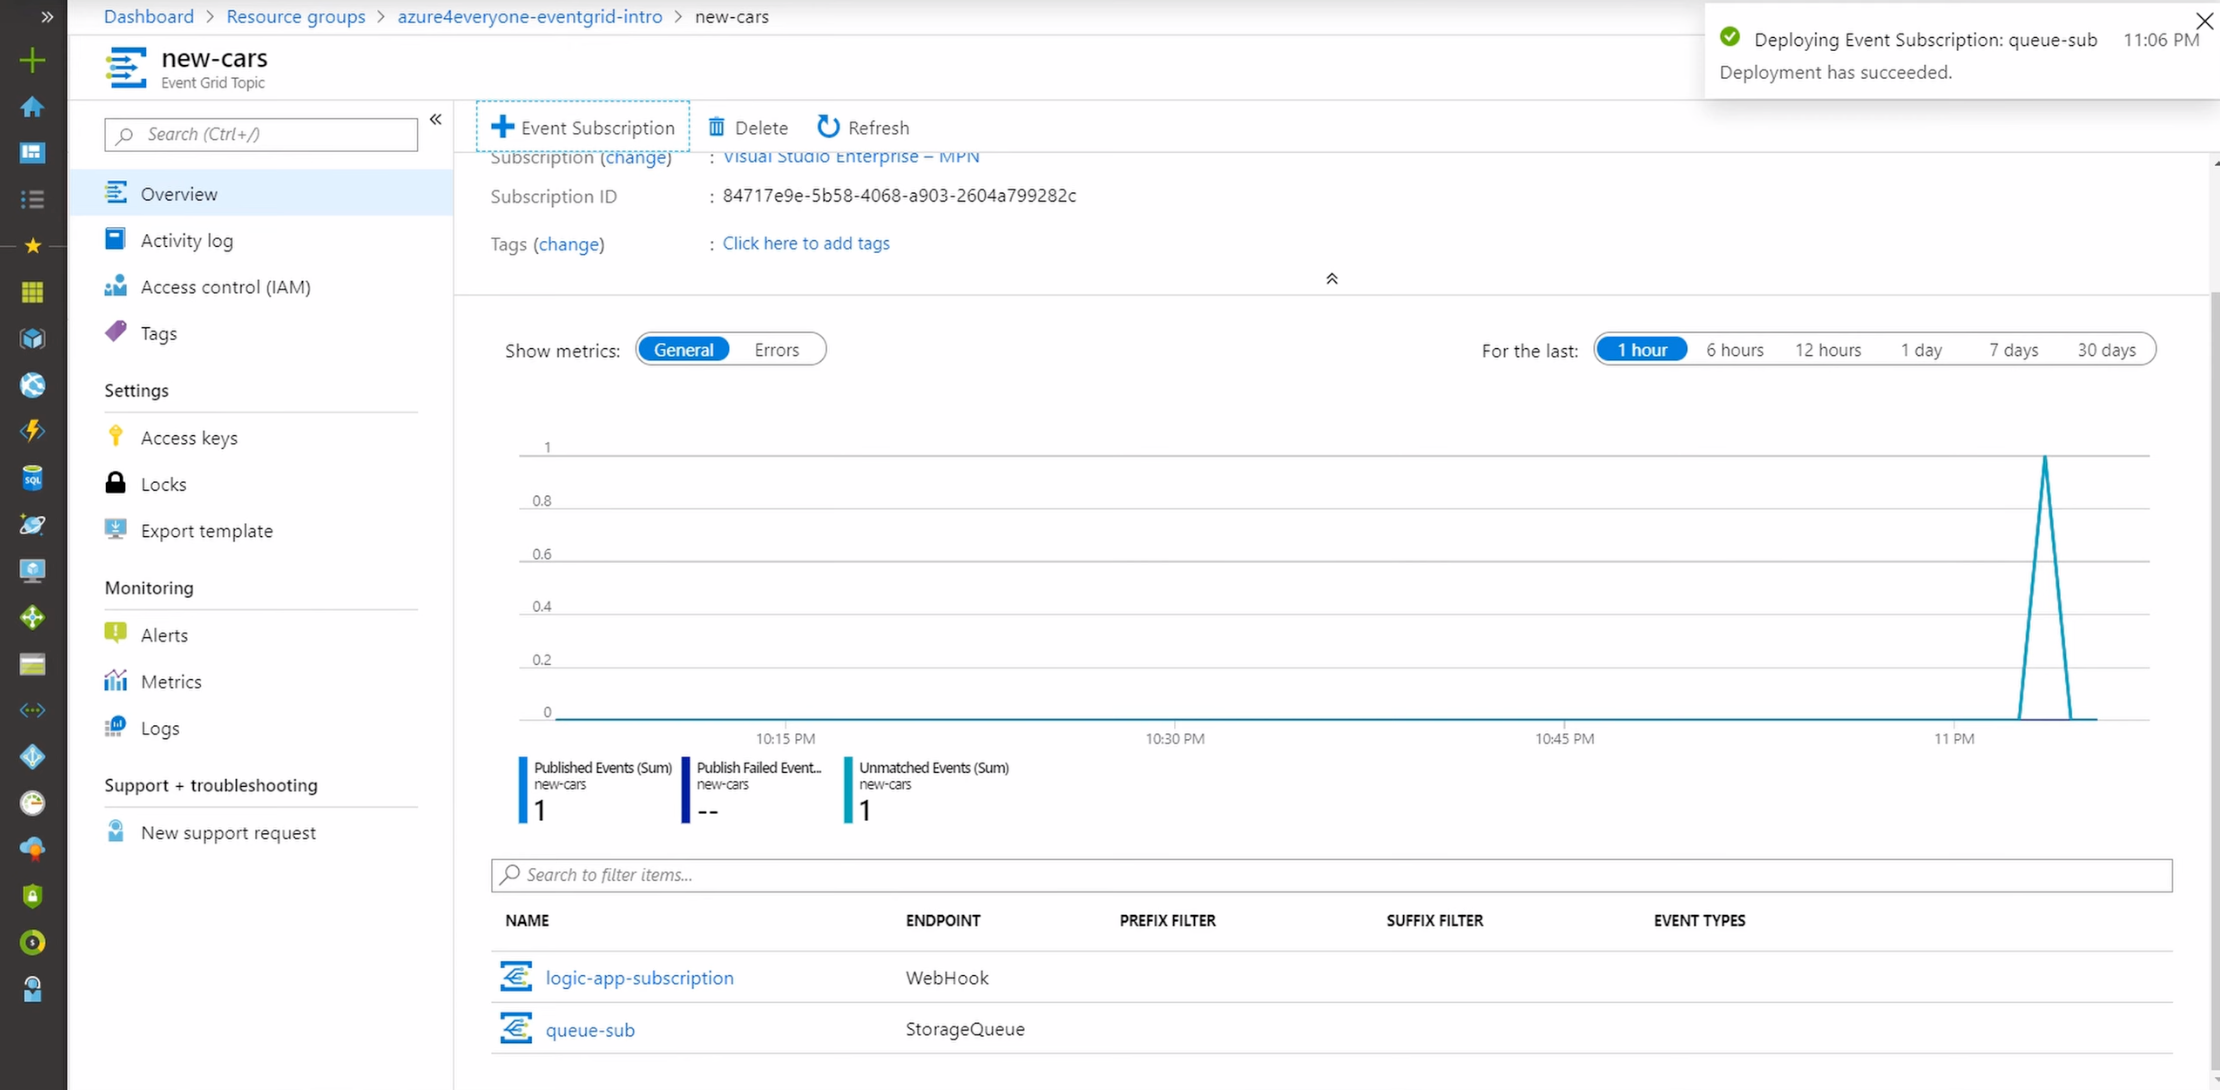Open the SQL databases icon in the left rail
Image resolution: width=2220 pixels, height=1090 pixels.
pyautogui.click(x=32, y=478)
